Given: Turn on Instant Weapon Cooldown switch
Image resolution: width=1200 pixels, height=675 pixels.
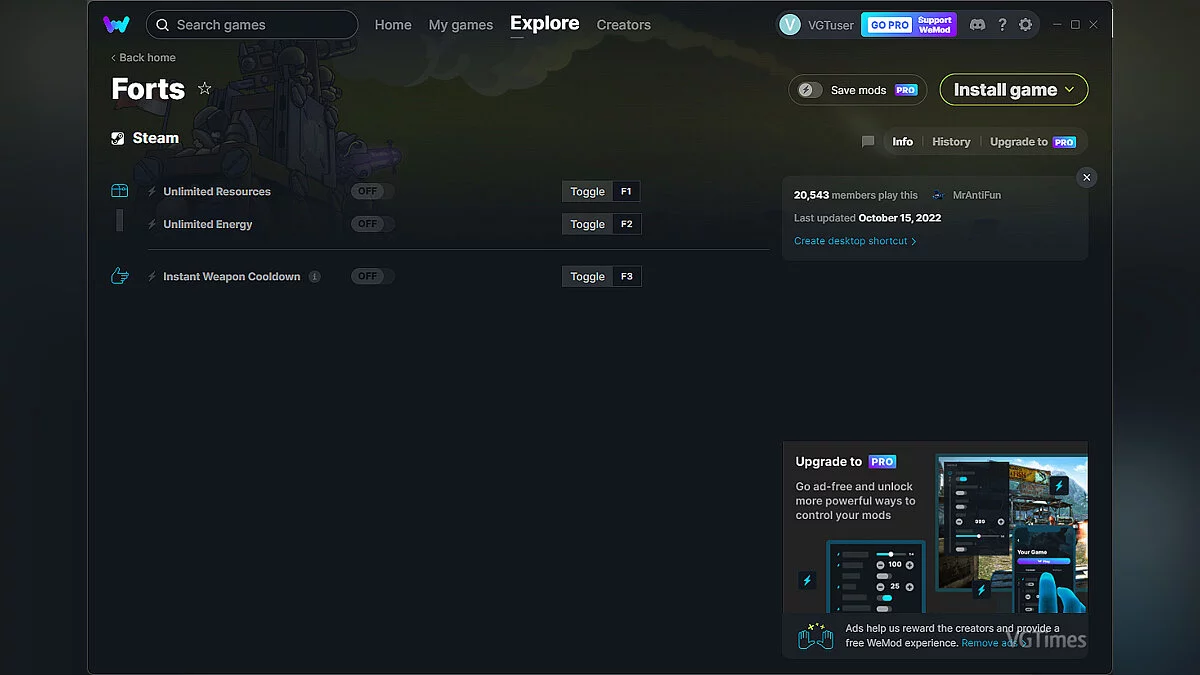Looking at the screenshot, I should [x=372, y=277].
